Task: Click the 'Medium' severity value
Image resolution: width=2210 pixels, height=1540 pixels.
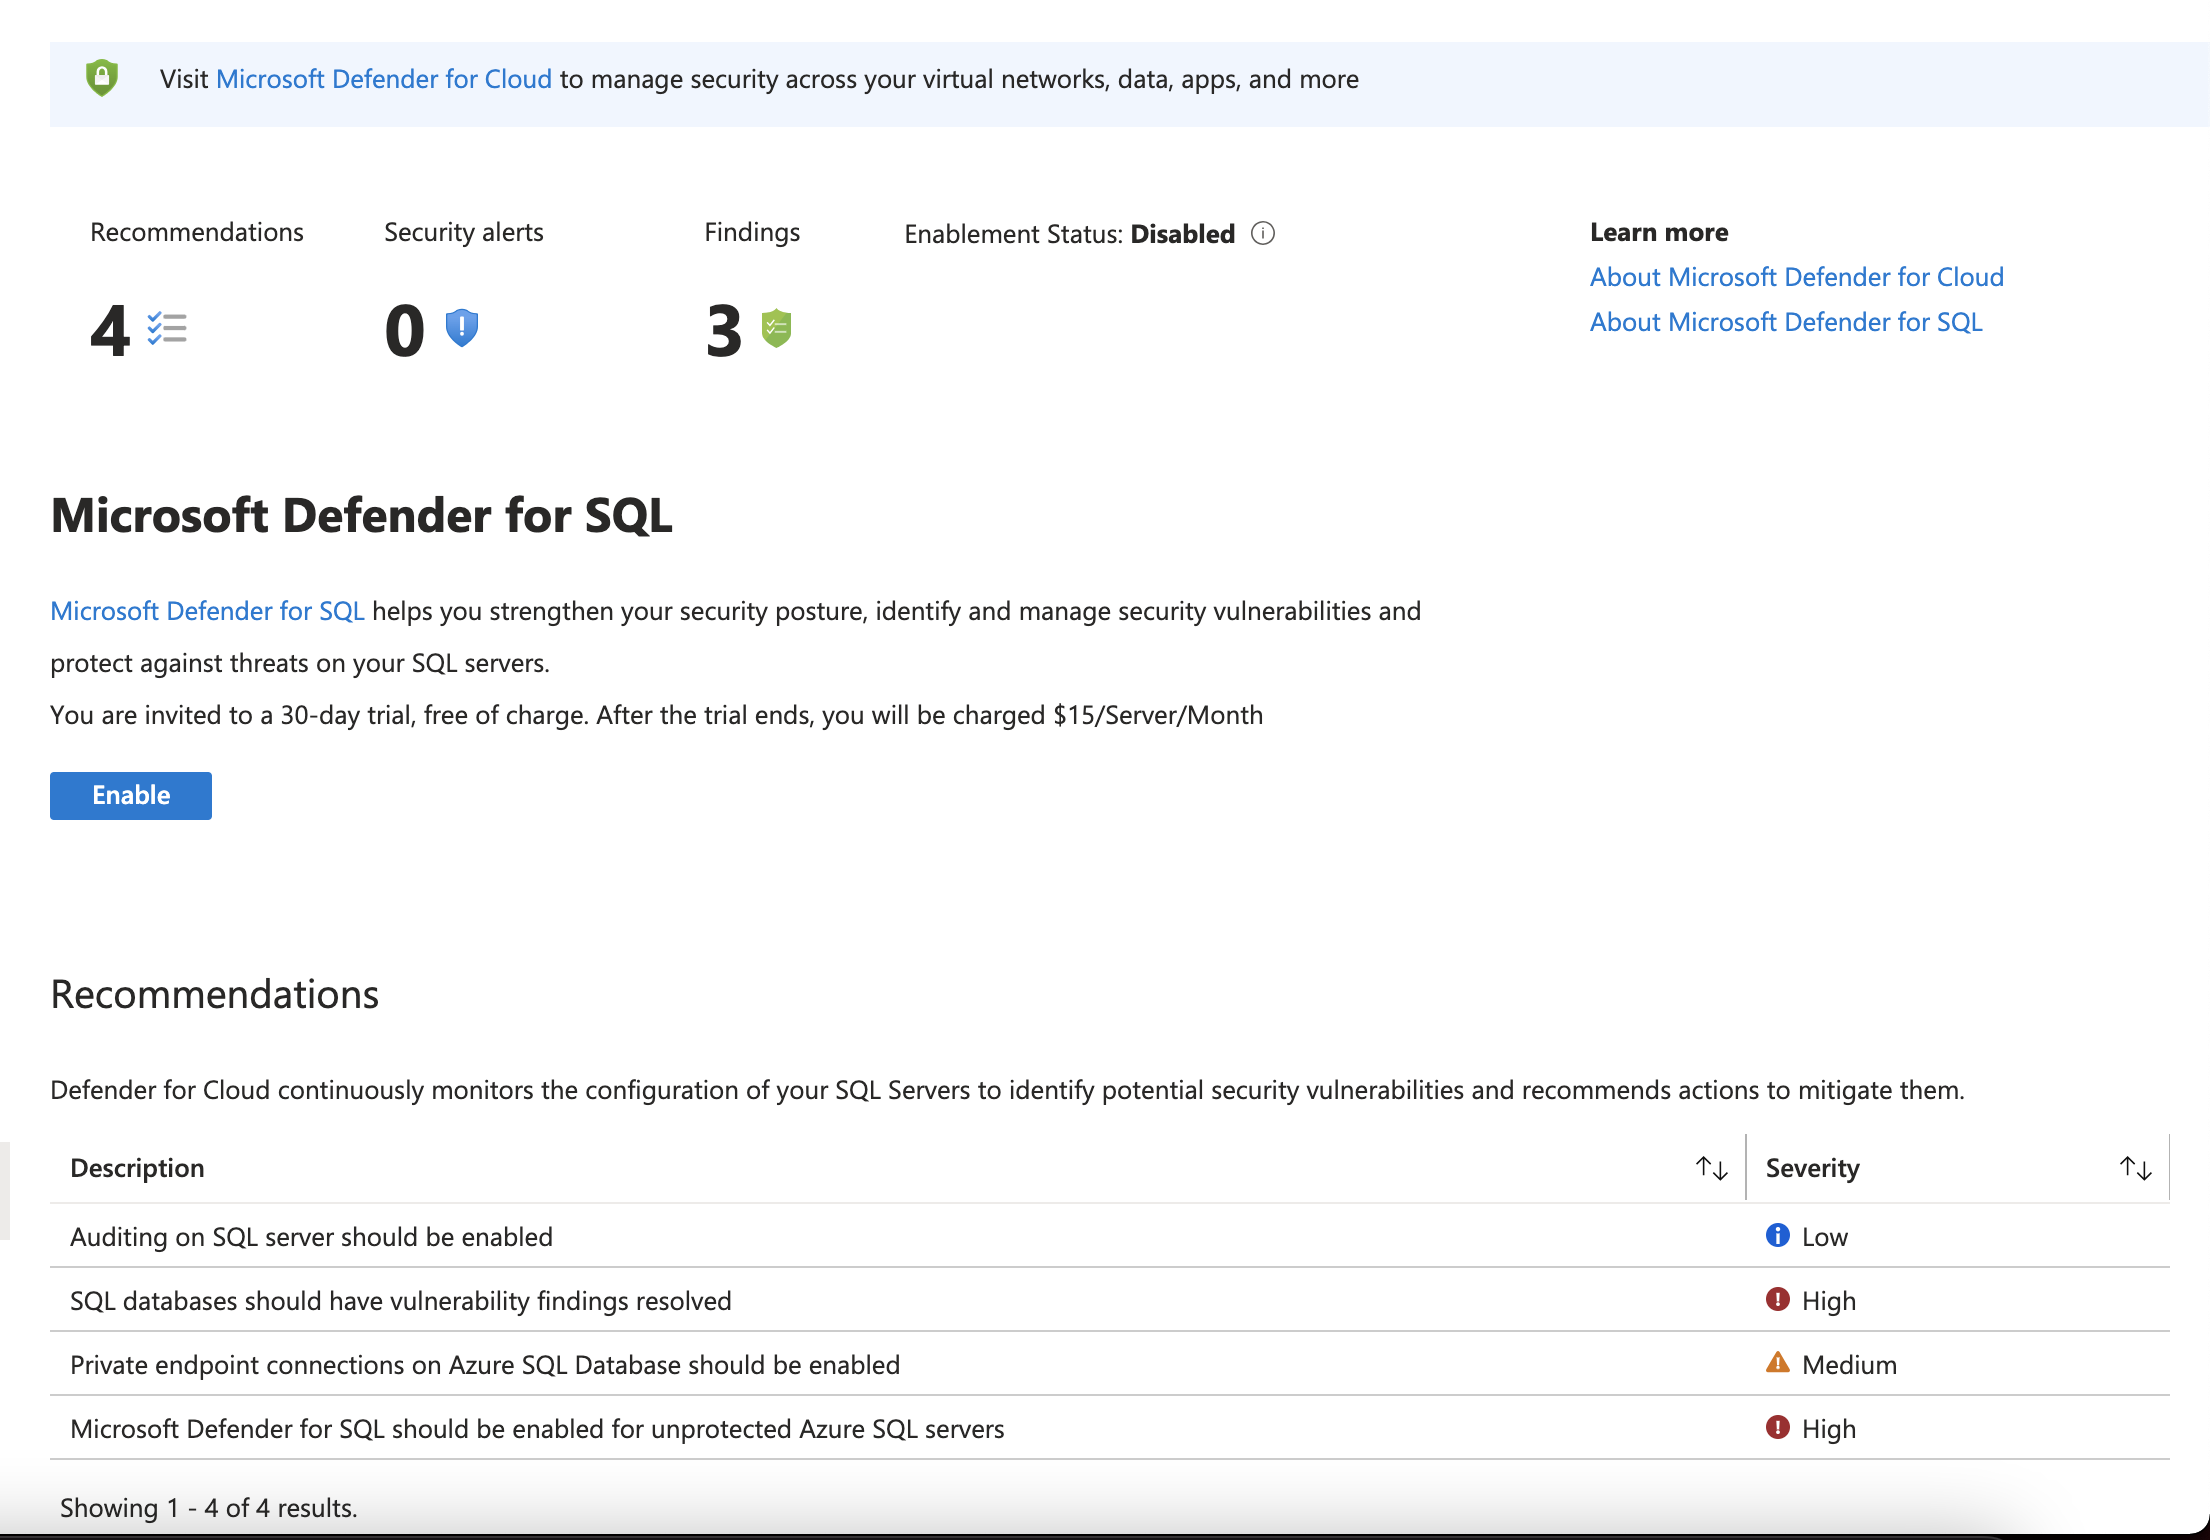Action: (1849, 1365)
